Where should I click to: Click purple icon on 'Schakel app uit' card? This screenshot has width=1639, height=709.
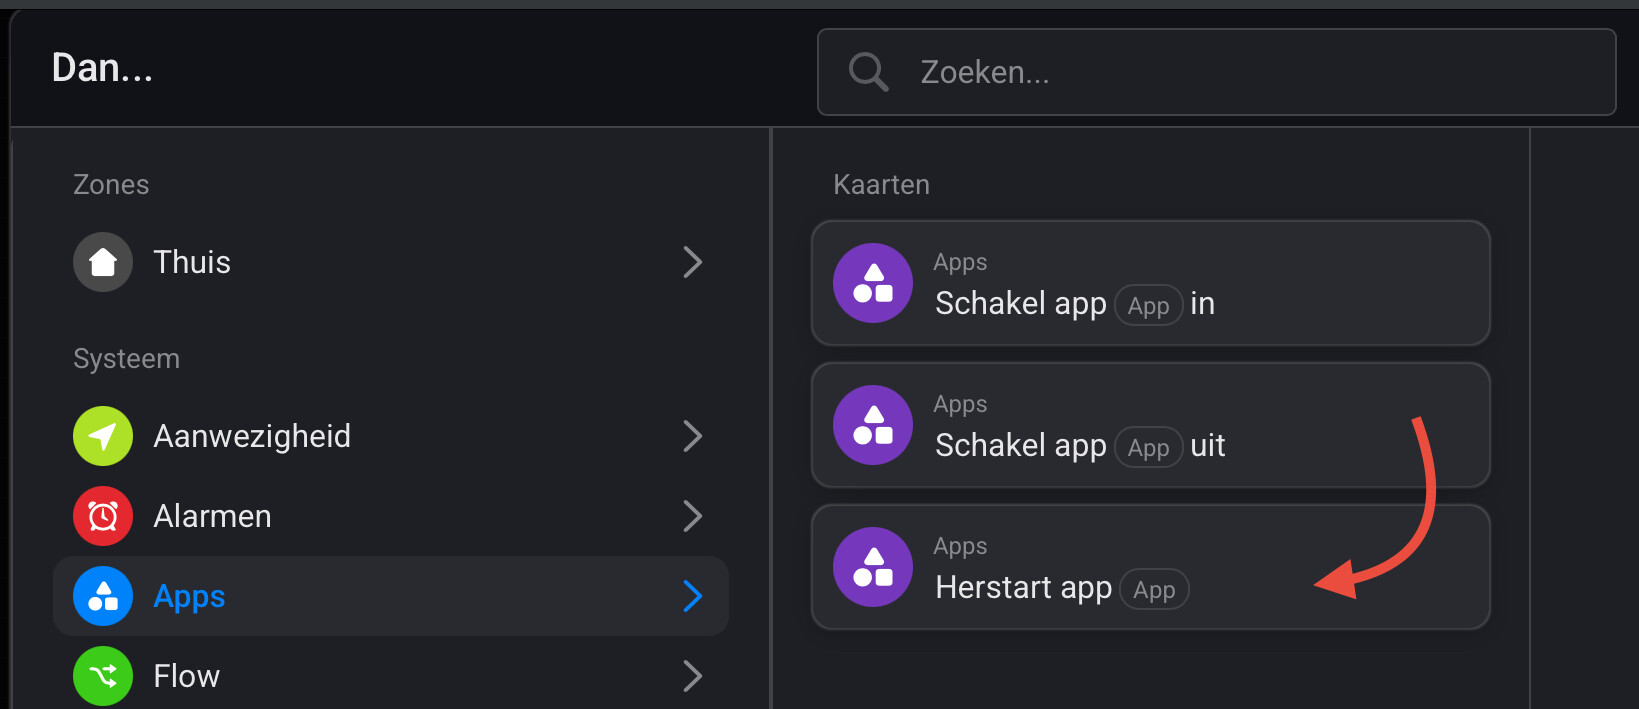pyautogui.click(x=873, y=425)
